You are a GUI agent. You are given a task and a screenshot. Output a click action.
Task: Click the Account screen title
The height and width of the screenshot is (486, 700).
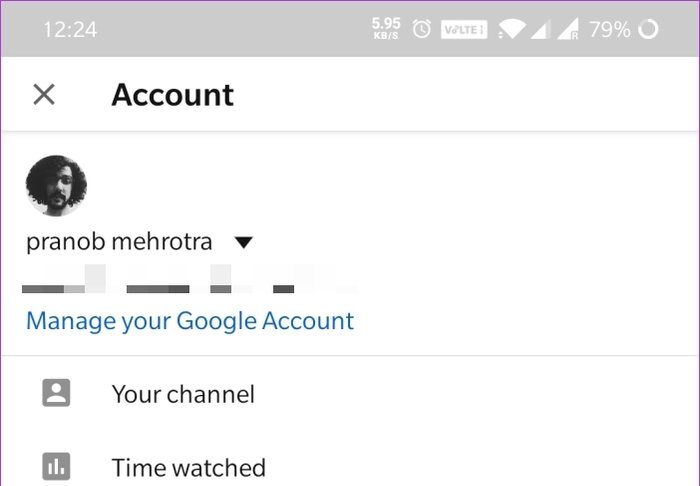coord(172,95)
